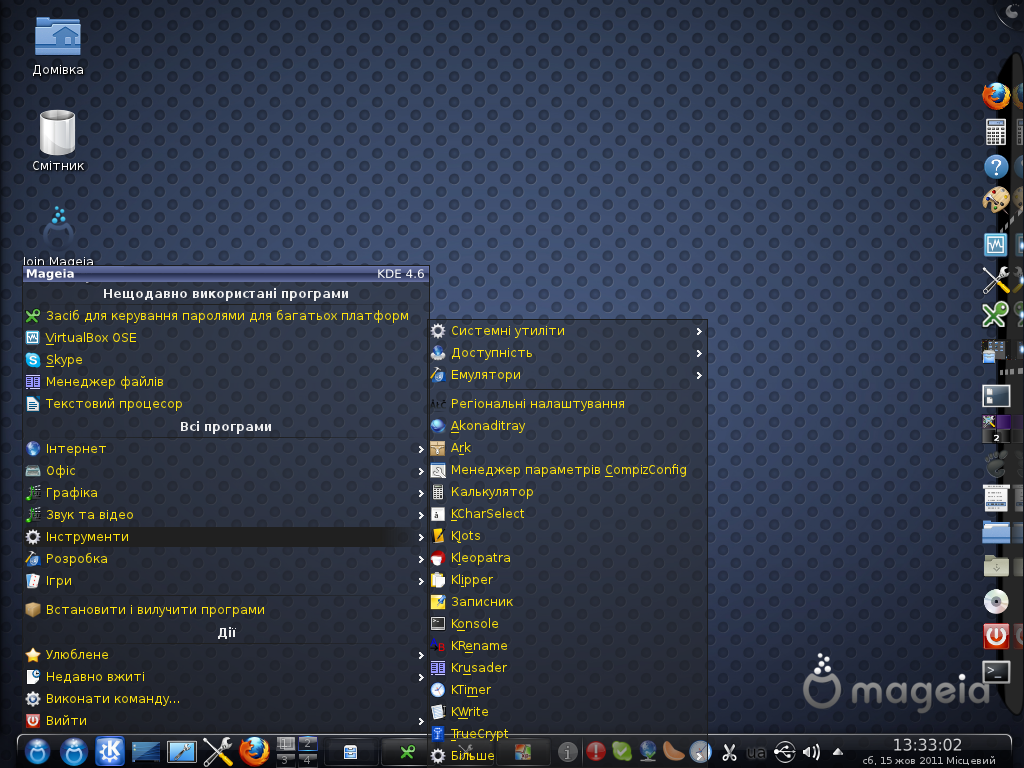Click the clock showing 13:33:02
Viewport: 1024px width, 768px height.
tap(927, 745)
